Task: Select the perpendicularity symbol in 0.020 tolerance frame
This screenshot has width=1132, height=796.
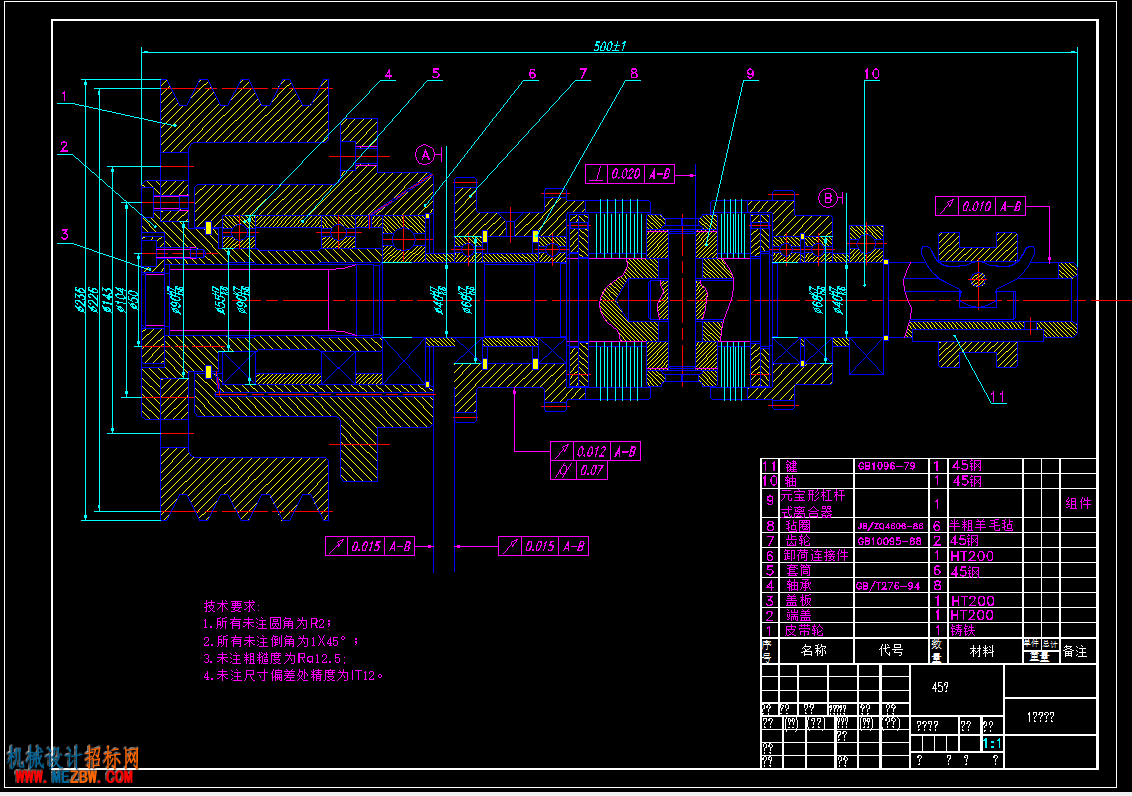Action: point(597,174)
